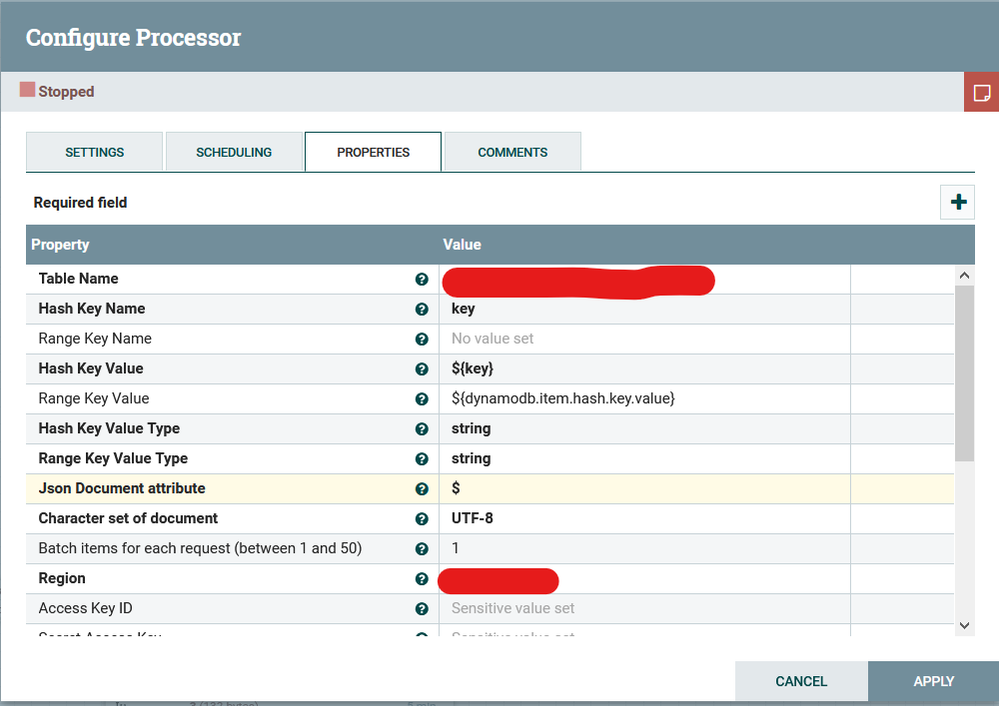Switch to the Settings tab
The height and width of the screenshot is (706, 999).
[94, 152]
